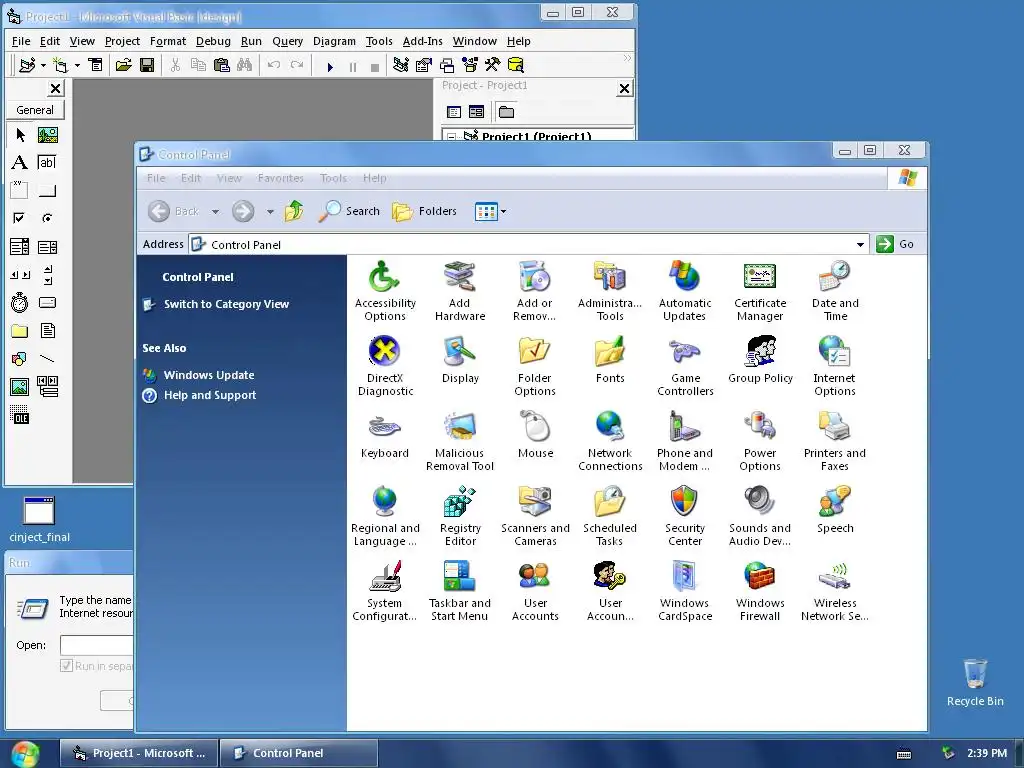Viewport: 1024px width, 768px height.
Task: Click the Start (run) button in Visual Basic
Action: (x=330, y=66)
